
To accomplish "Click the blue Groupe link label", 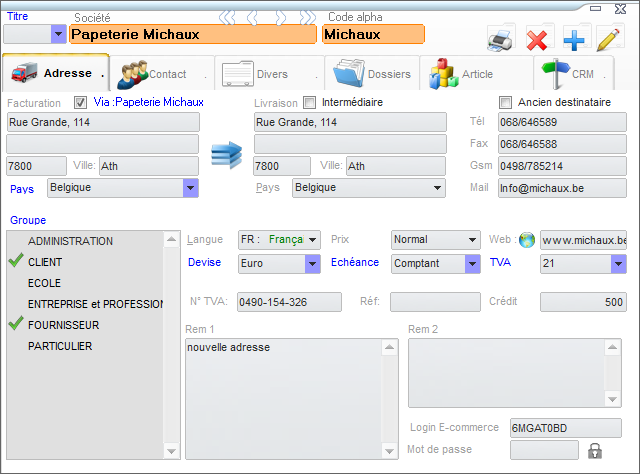I will coord(28,220).
